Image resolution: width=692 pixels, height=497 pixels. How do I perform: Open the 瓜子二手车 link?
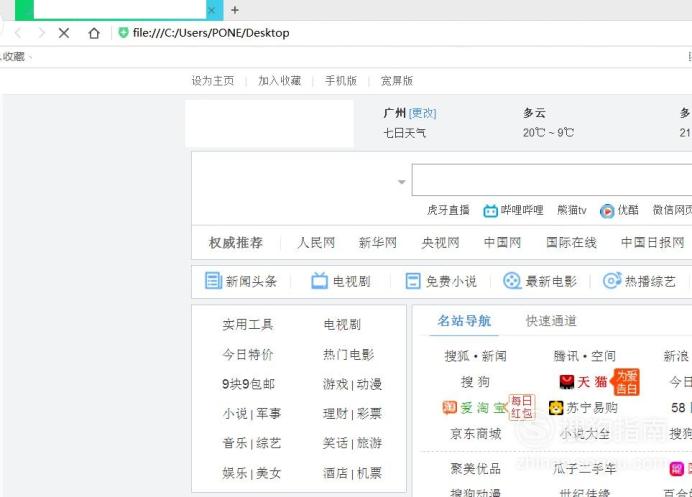[x=584, y=469]
